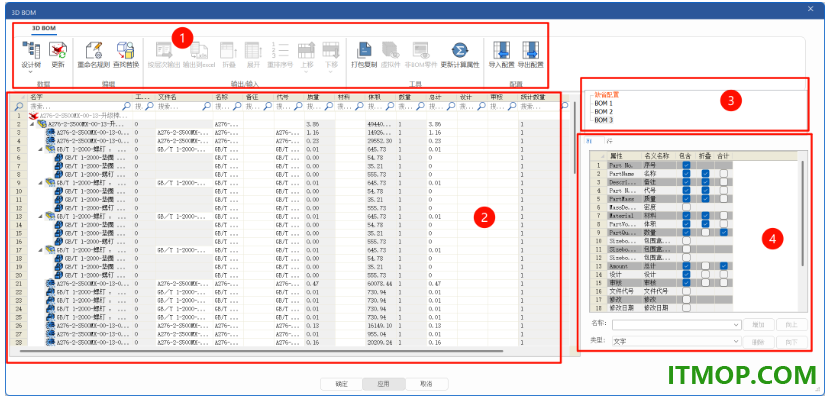The width and height of the screenshot is (826, 398).
Task: Click the 更新 (update) icon
Action: [57, 50]
